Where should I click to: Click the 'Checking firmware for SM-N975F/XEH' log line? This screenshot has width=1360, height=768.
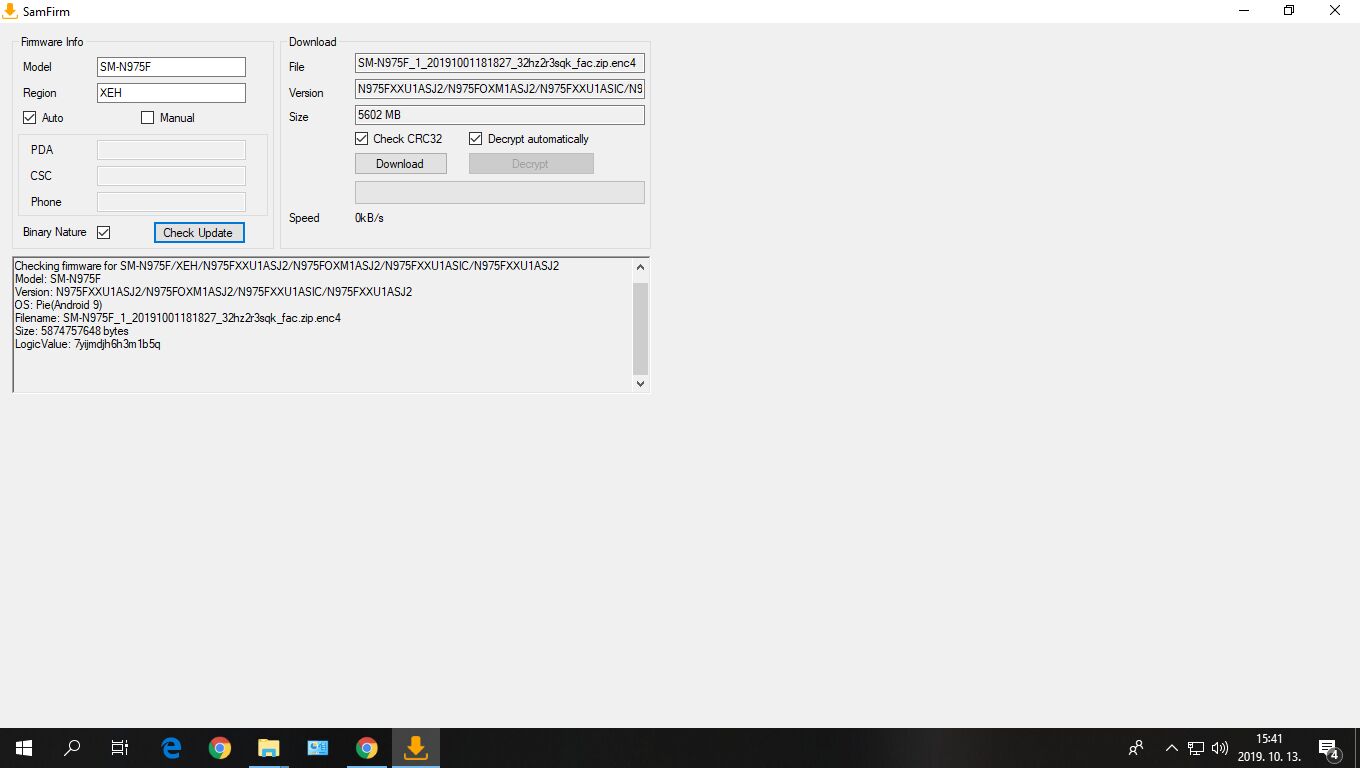(287, 266)
